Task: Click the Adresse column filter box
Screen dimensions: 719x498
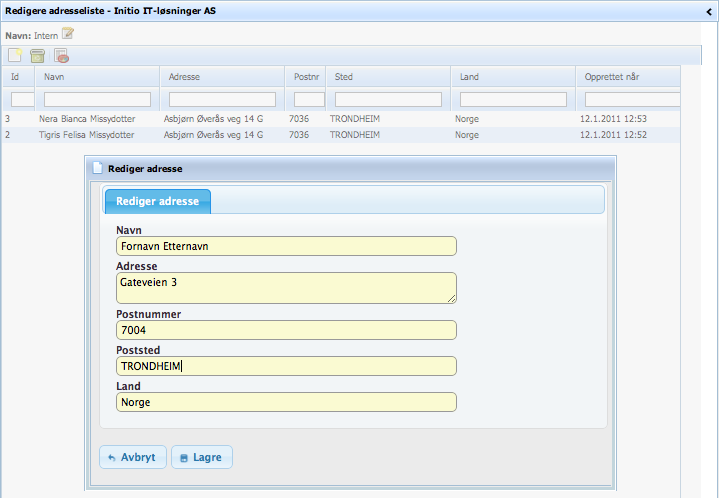Action: click(222, 99)
